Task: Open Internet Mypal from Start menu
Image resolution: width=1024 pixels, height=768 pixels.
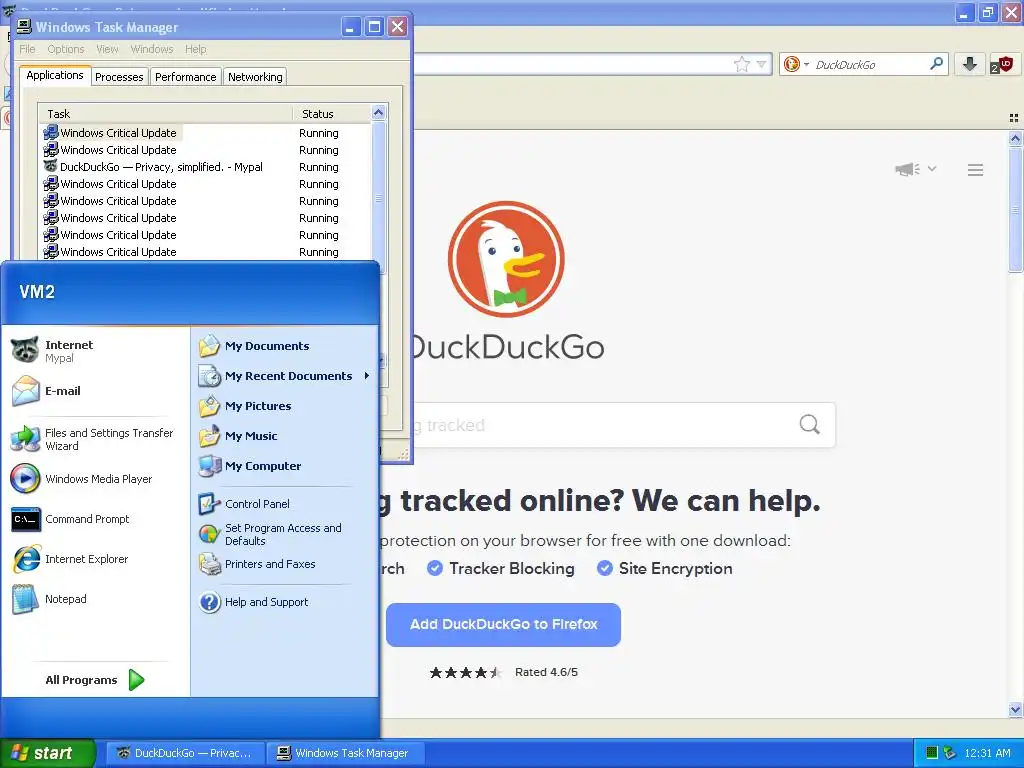Action: (54, 351)
